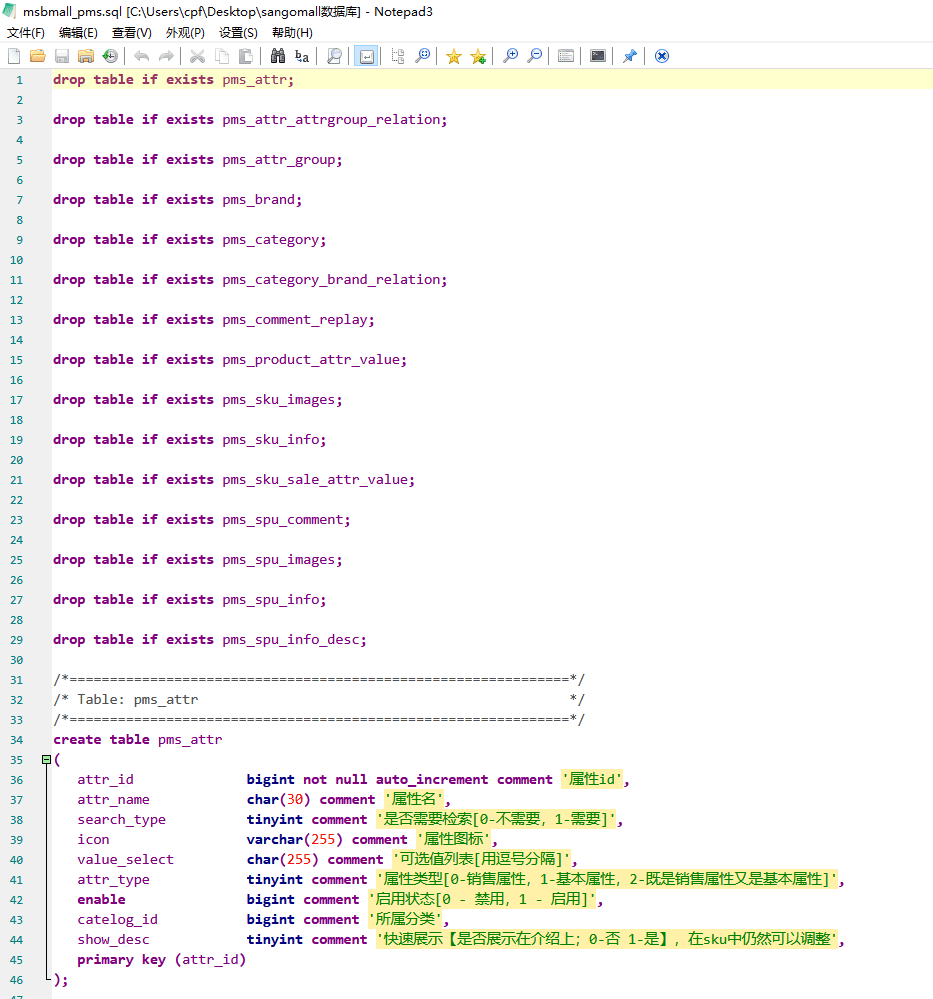Screen dimensions: 933x999
Task: Click the 'attr_name' column on line 37
Action: pos(113,800)
